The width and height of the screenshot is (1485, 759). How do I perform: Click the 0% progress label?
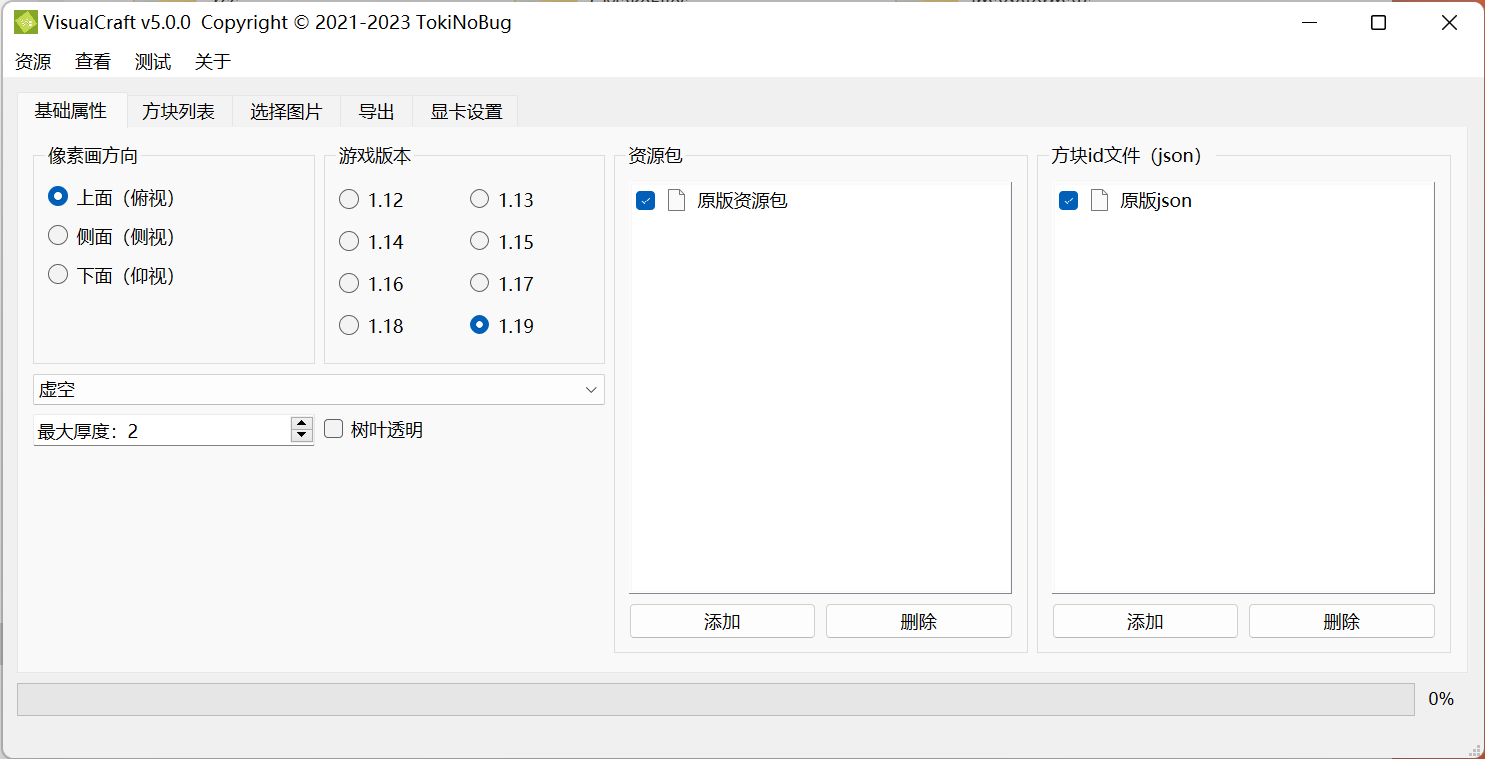[x=1441, y=699]
